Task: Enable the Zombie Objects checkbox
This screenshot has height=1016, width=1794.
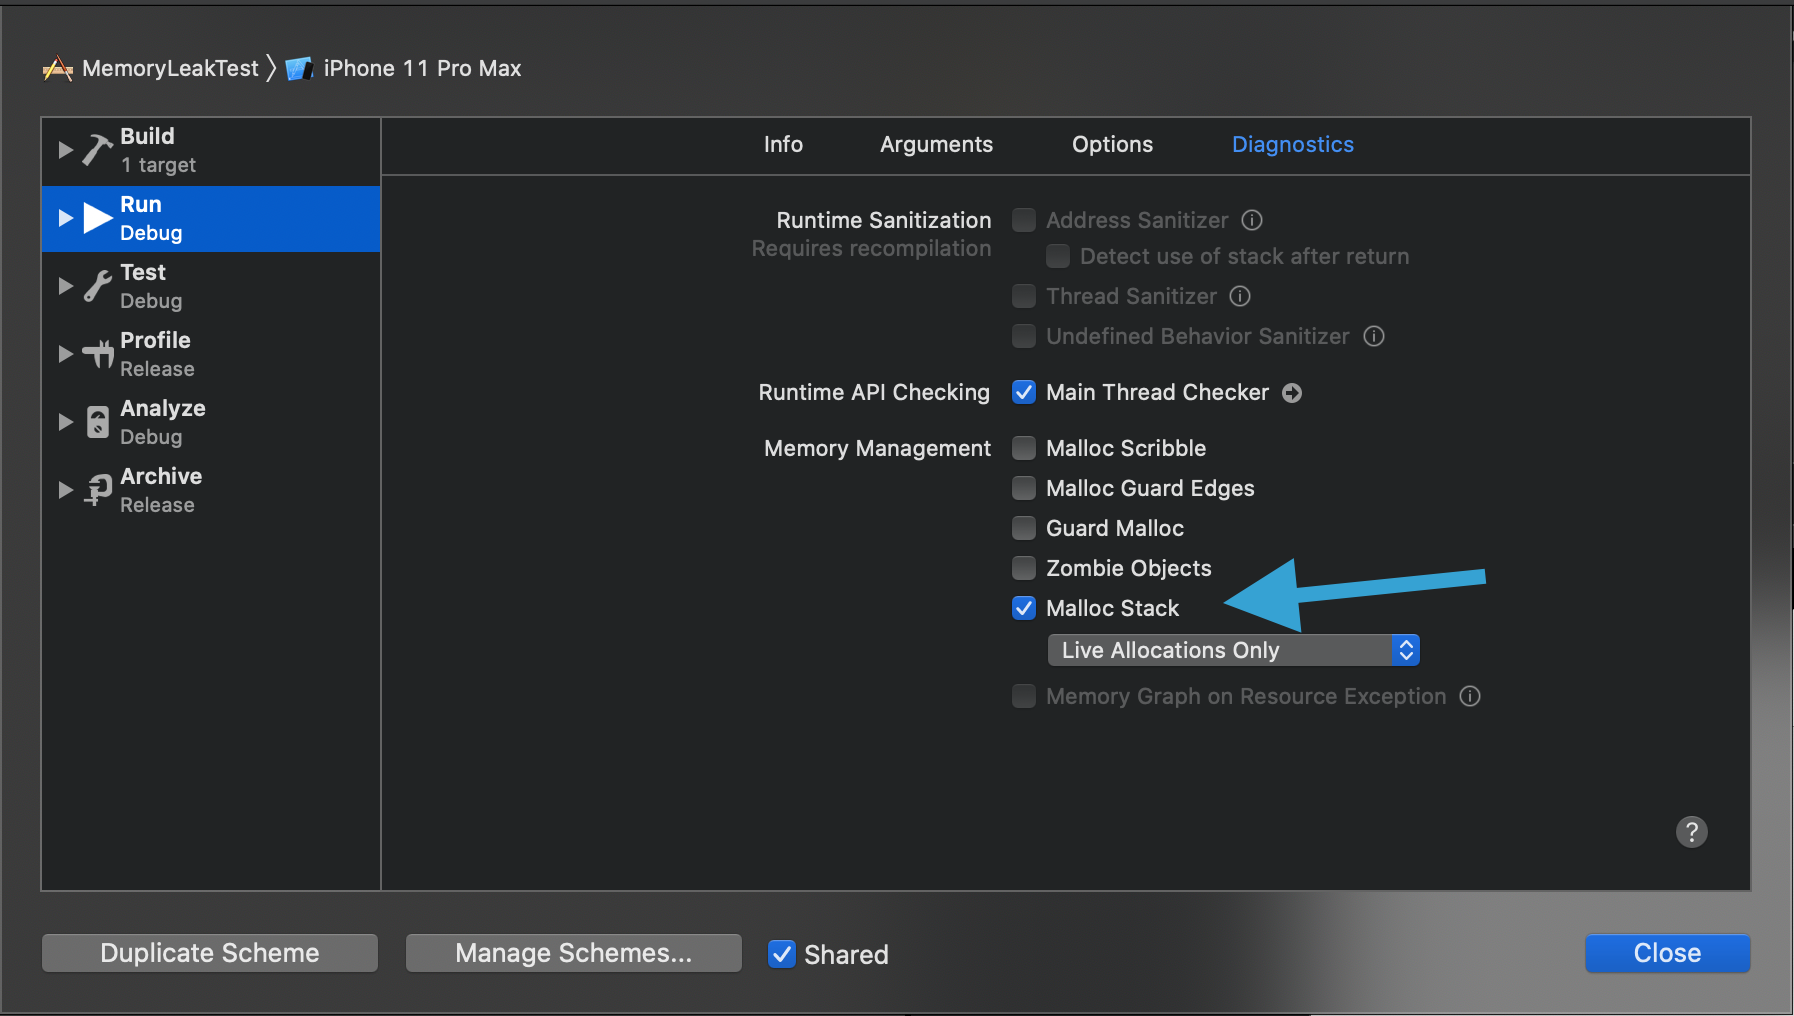Action: (x=1024, y=568)
